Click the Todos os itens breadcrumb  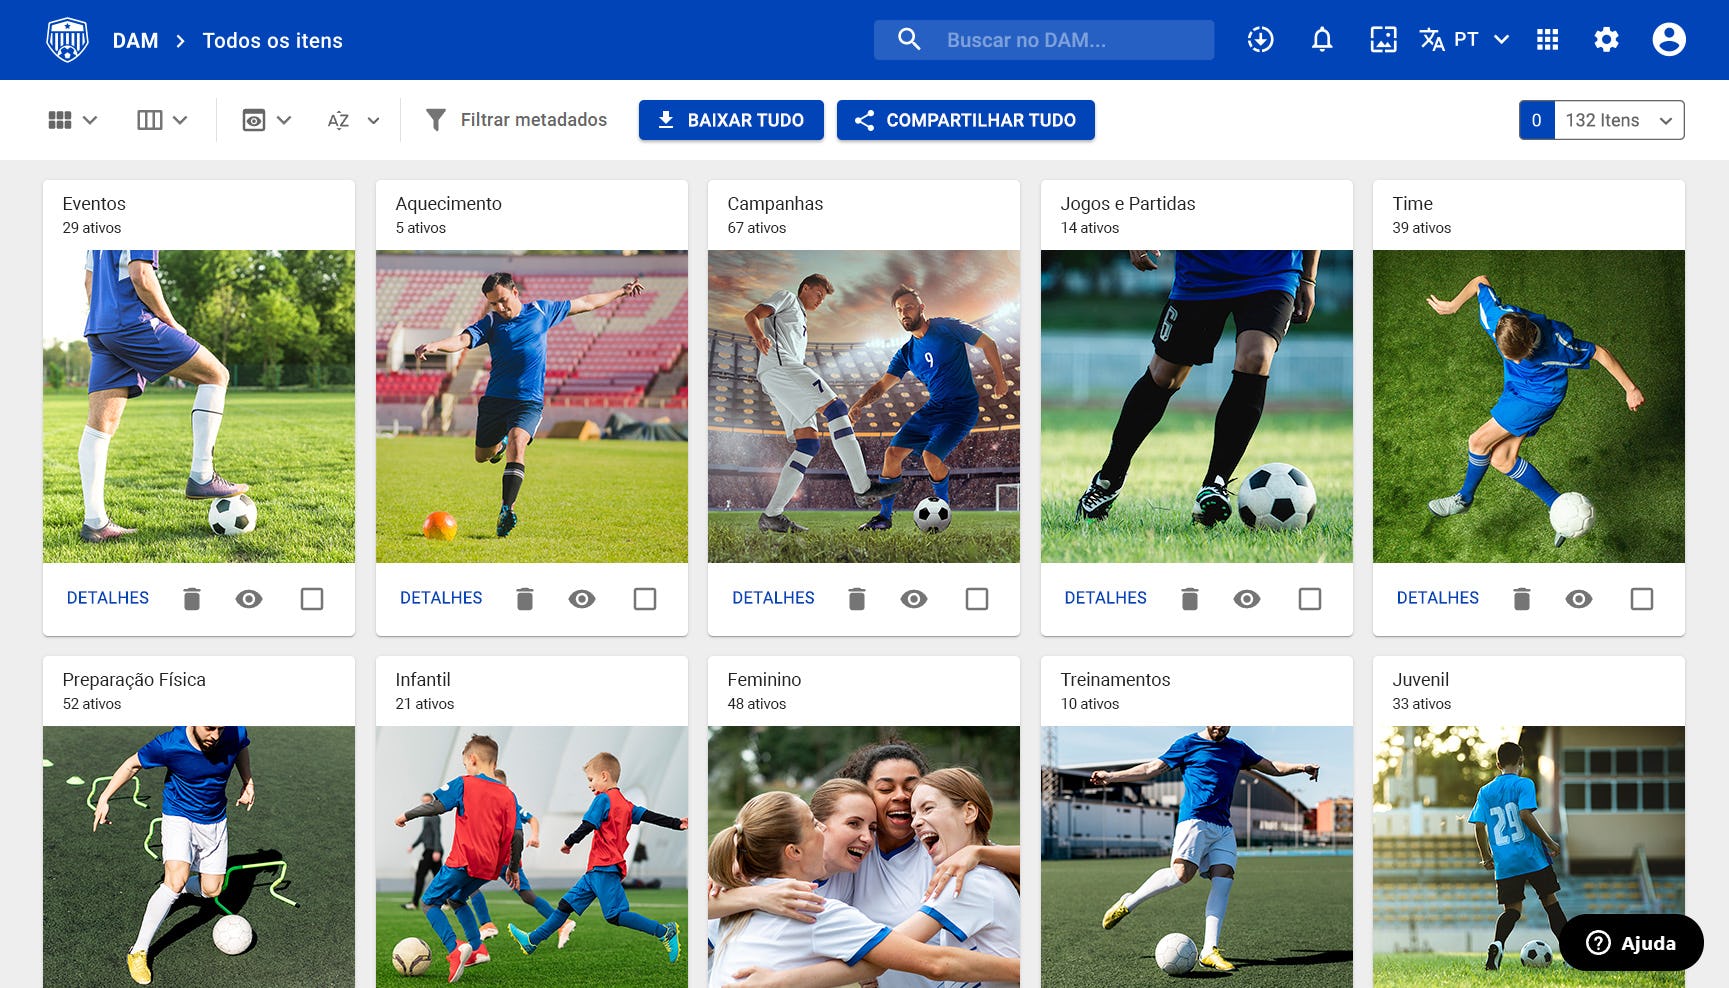272,41
